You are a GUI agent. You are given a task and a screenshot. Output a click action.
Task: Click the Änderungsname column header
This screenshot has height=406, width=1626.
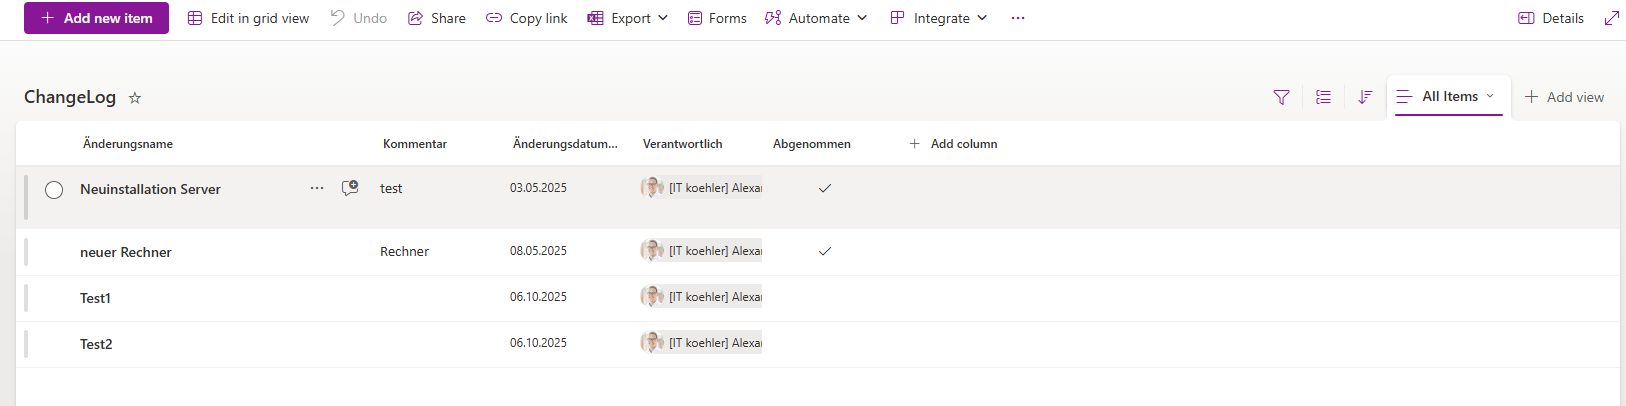(128, 144)
